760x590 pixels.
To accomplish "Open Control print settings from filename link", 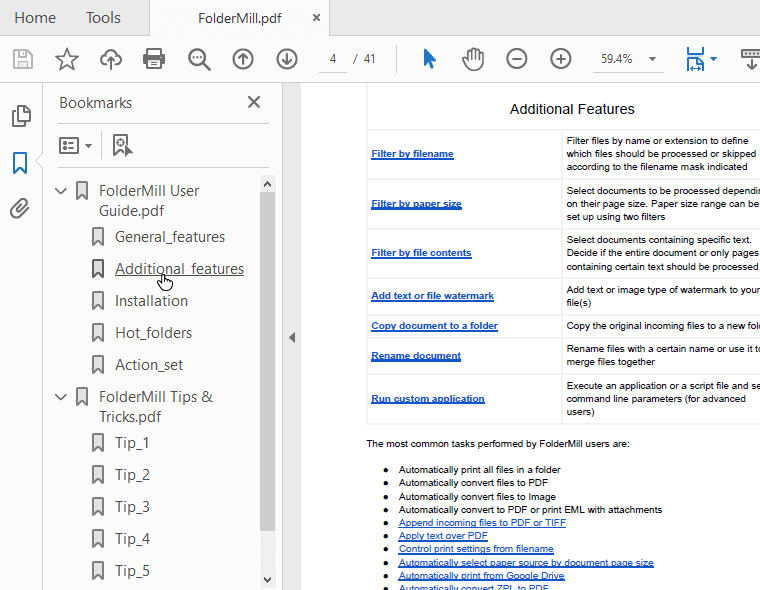I will point(475,549).
